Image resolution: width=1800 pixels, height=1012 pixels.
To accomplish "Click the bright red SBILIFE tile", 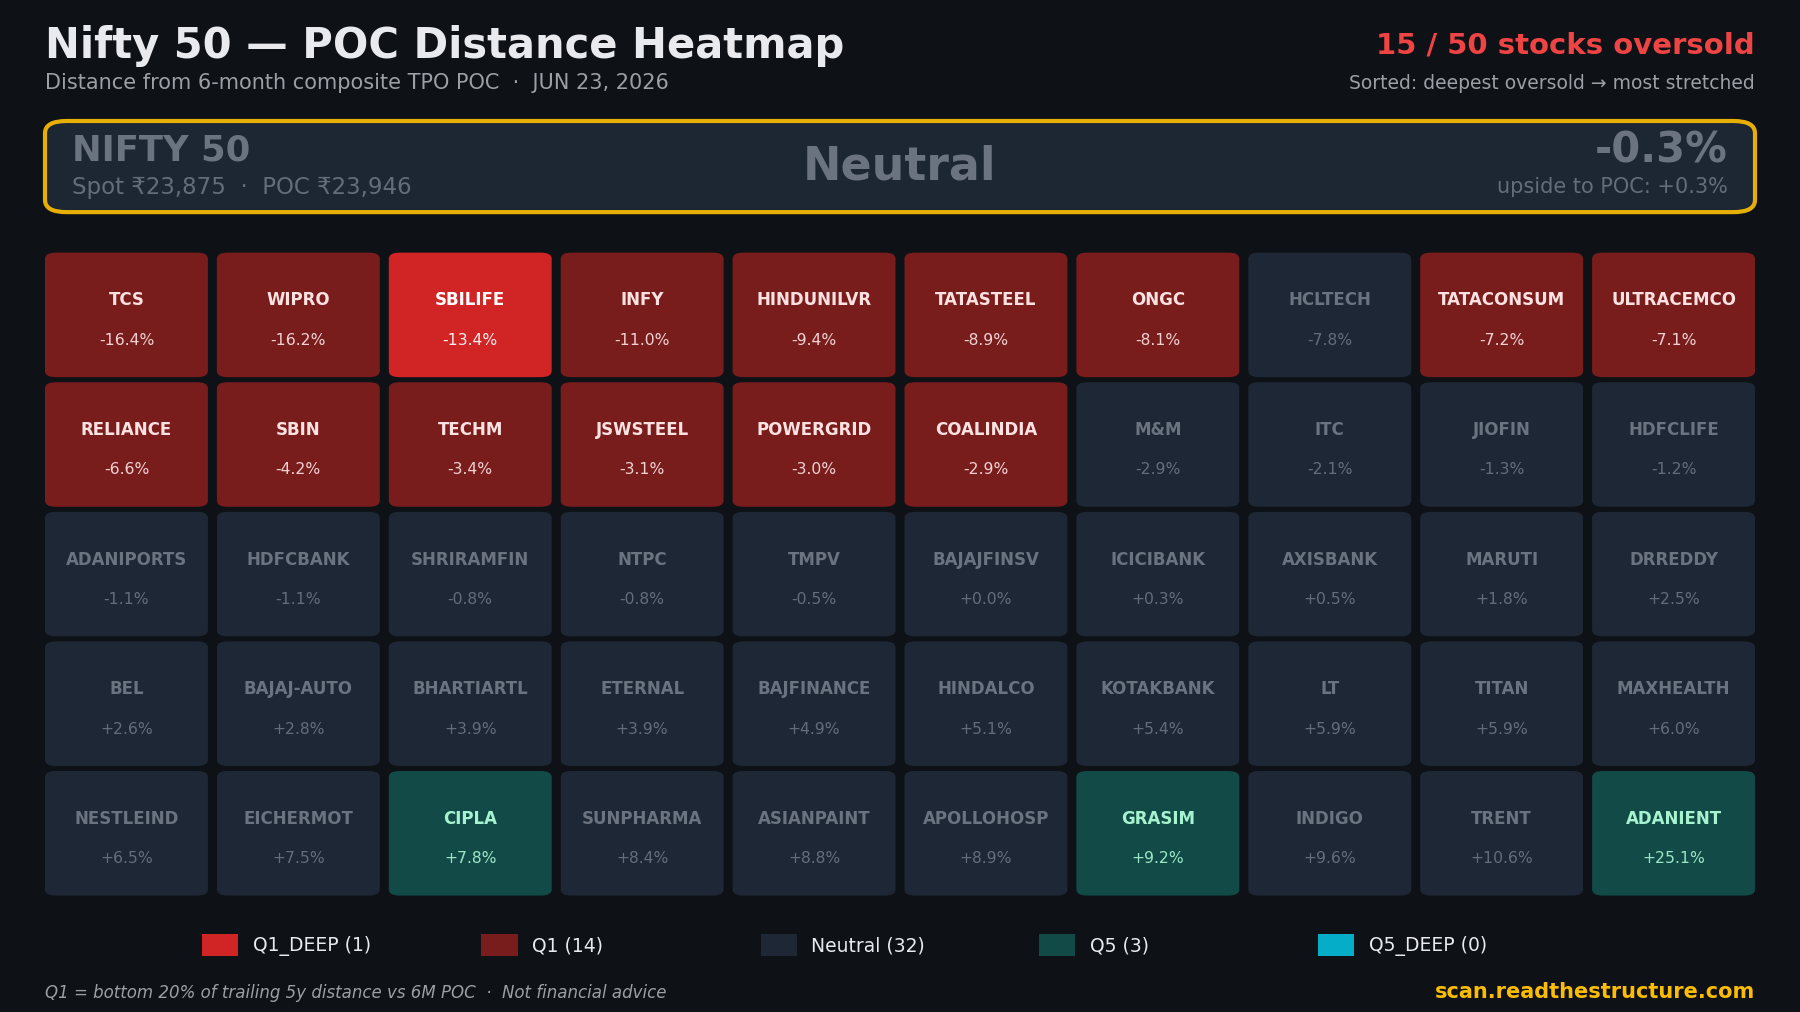I will click(470, 315).
